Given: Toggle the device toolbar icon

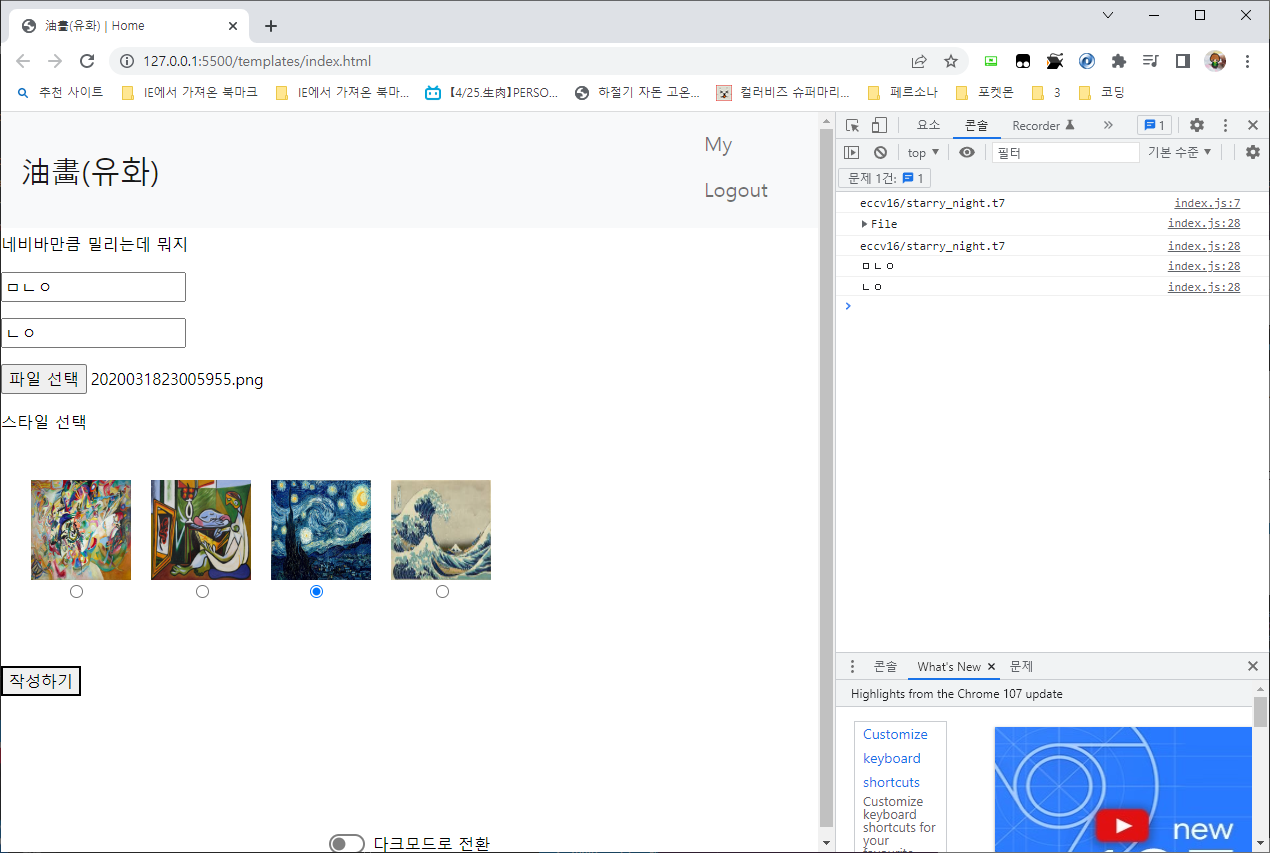Looking at the screenshot, I should tap(879, 125).
